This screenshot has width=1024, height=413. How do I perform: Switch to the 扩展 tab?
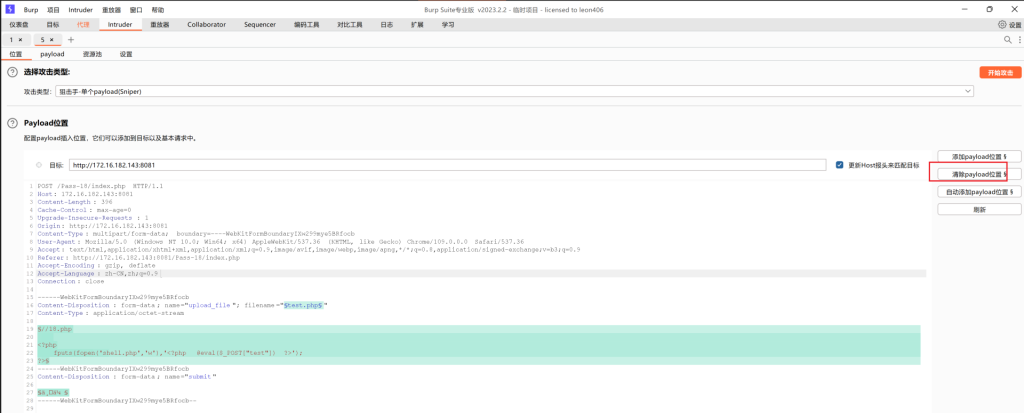(x=417, y=25)
